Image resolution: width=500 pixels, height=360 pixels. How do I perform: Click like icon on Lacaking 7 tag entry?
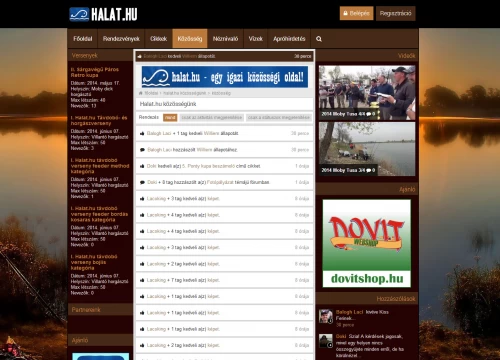[142, 280]
